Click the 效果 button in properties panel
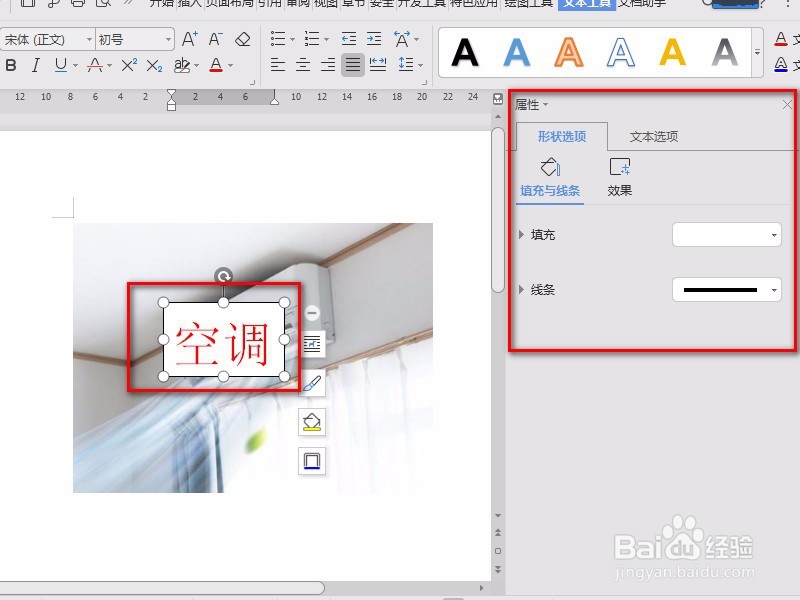 point(620,178)
